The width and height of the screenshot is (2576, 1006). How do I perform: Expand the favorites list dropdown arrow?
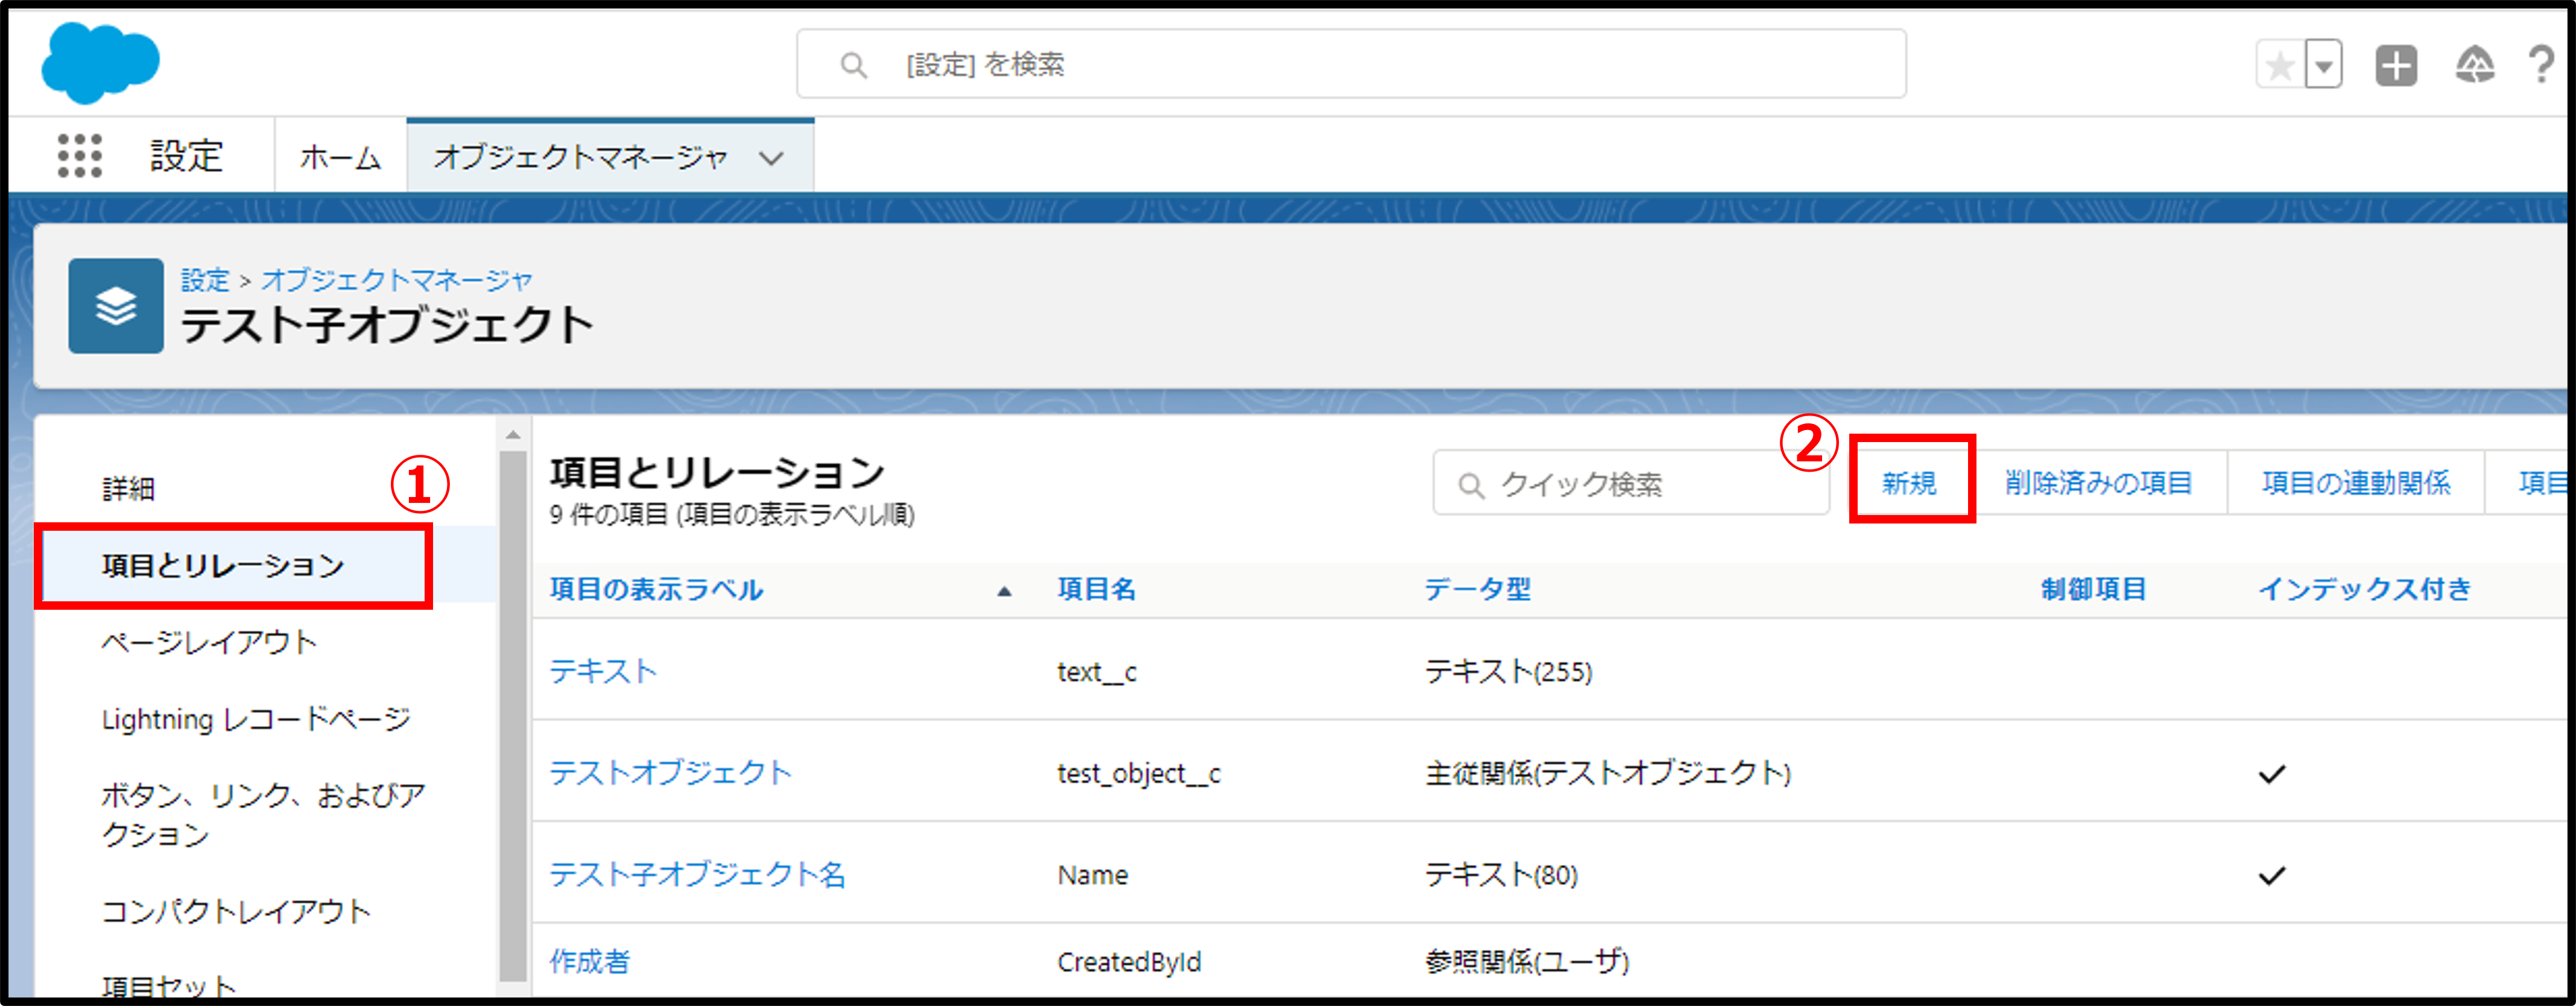(x=2324, y=66)
